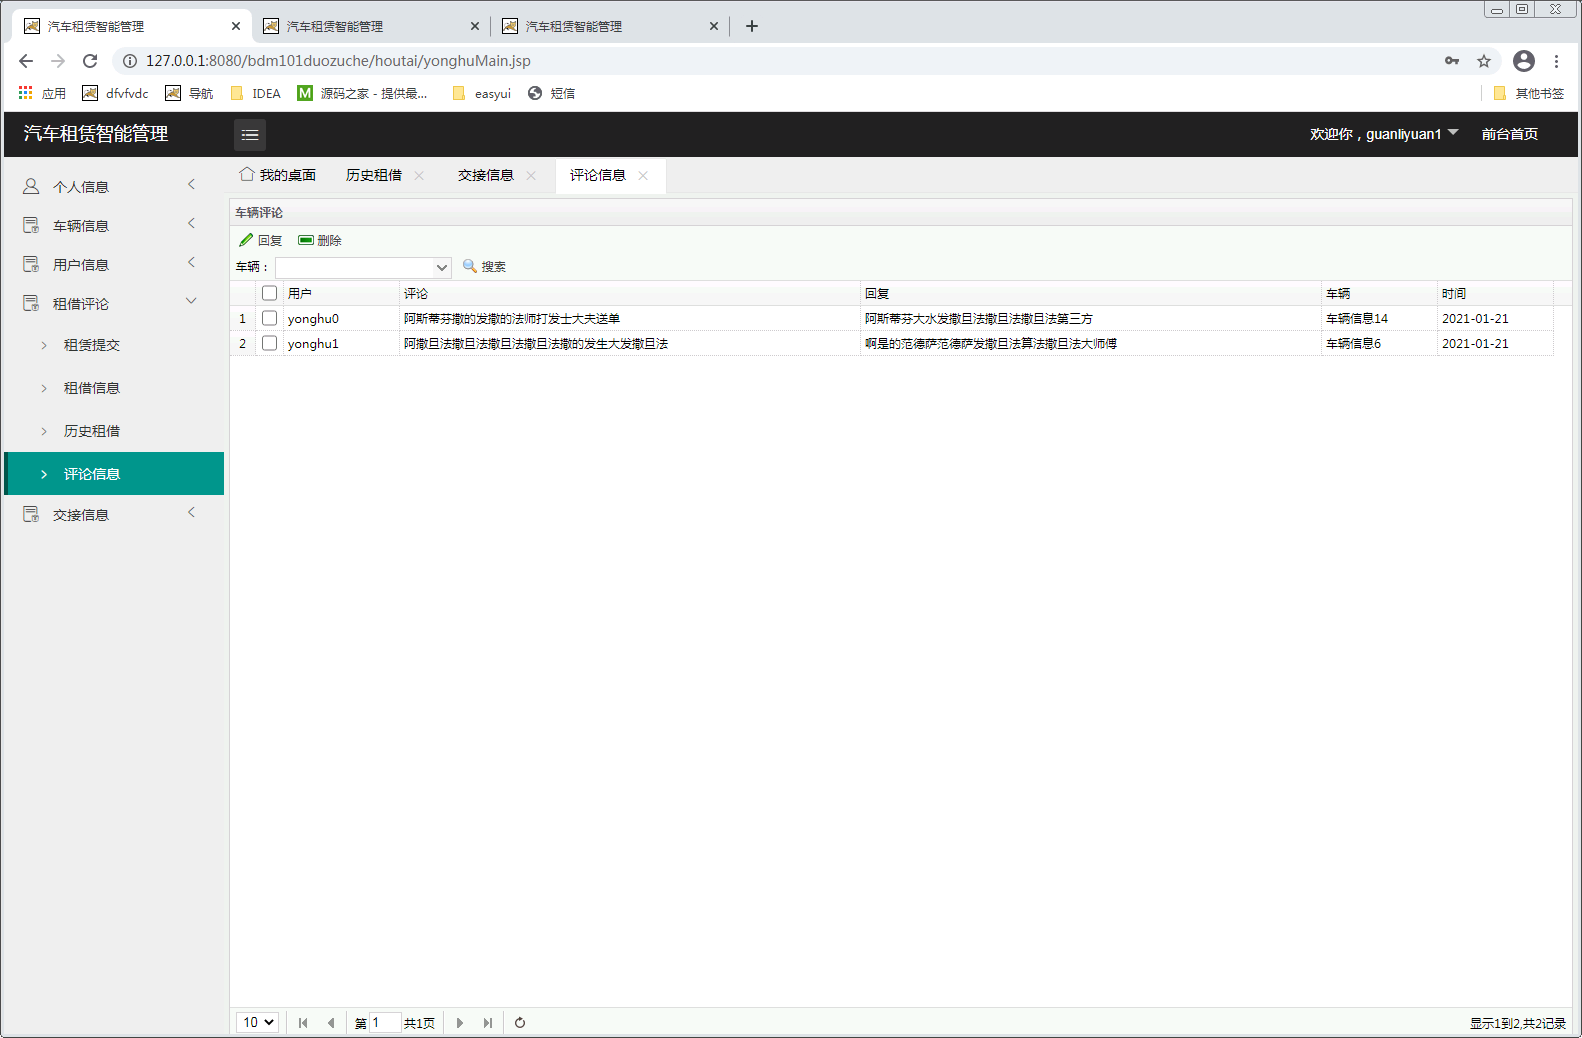
Task: Reload the browser page
Action: tap(90, 61)
